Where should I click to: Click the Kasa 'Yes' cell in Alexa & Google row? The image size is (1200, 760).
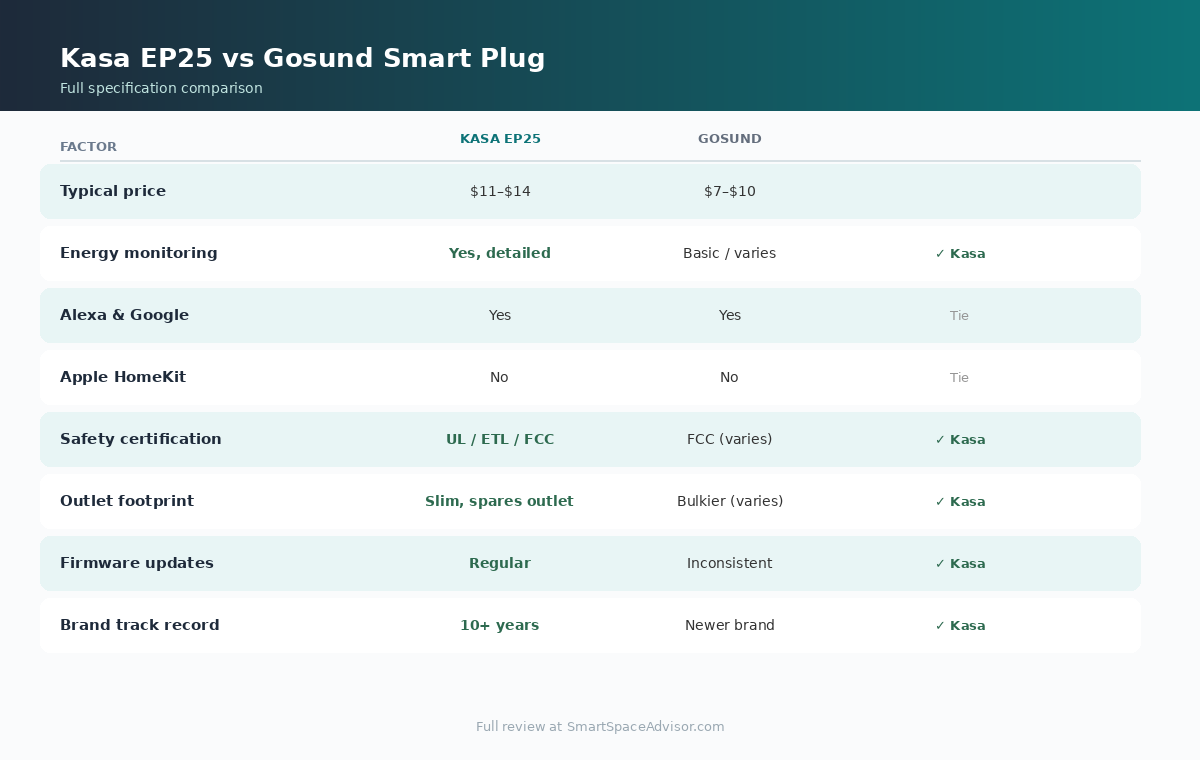(x=500, y=315)
